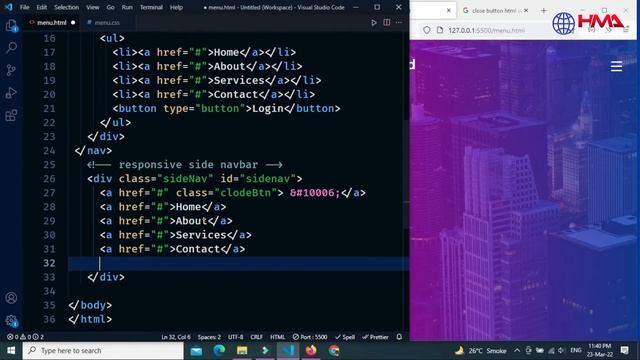
Task: Open Source Control view
Action: tap(11, 70)
